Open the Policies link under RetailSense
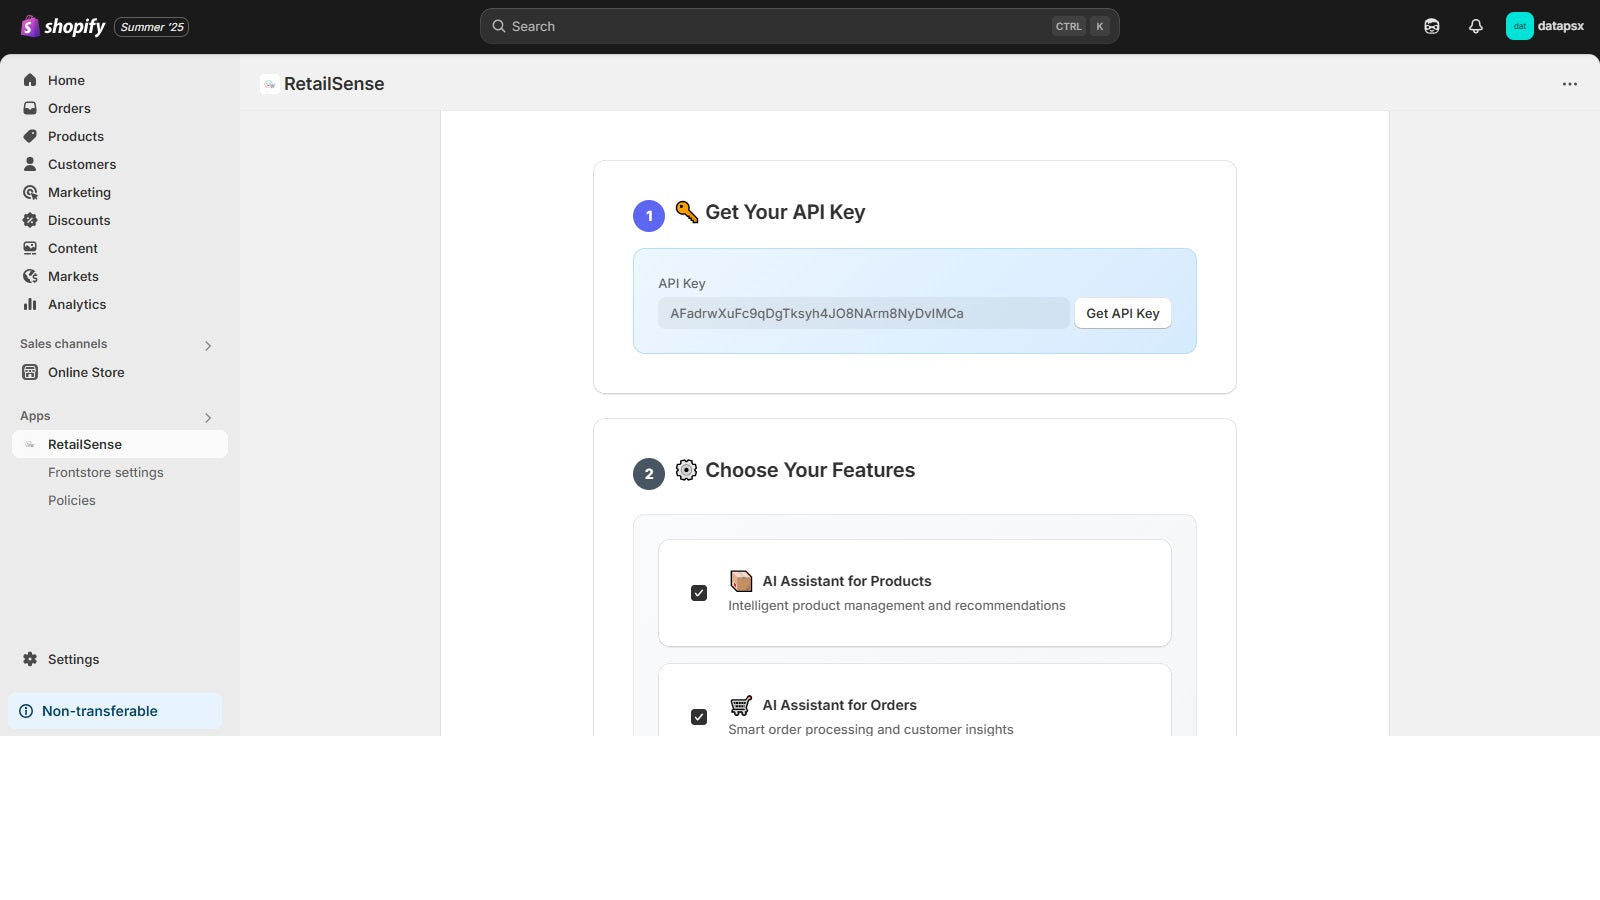Screen dimensions: 1600x900 coord(72,500)
